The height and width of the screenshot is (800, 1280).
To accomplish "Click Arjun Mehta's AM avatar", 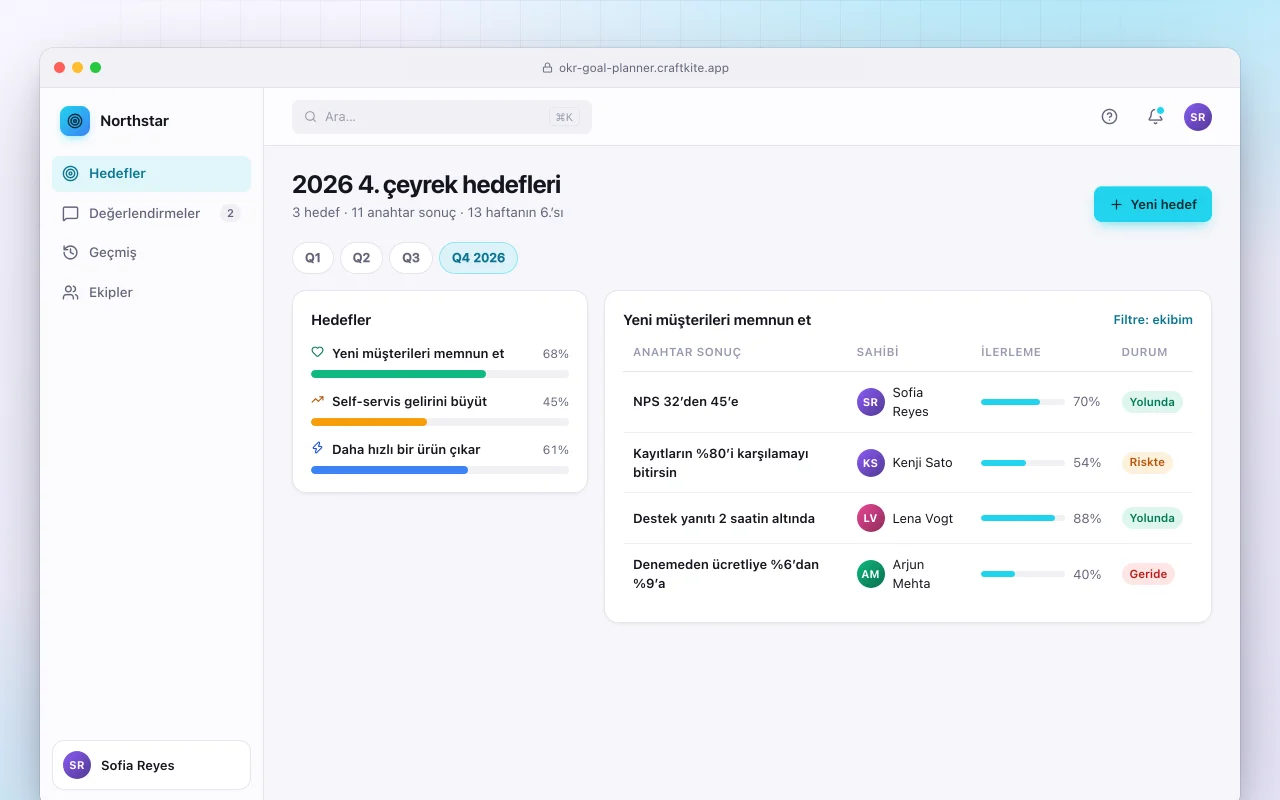I will point(871,574).
